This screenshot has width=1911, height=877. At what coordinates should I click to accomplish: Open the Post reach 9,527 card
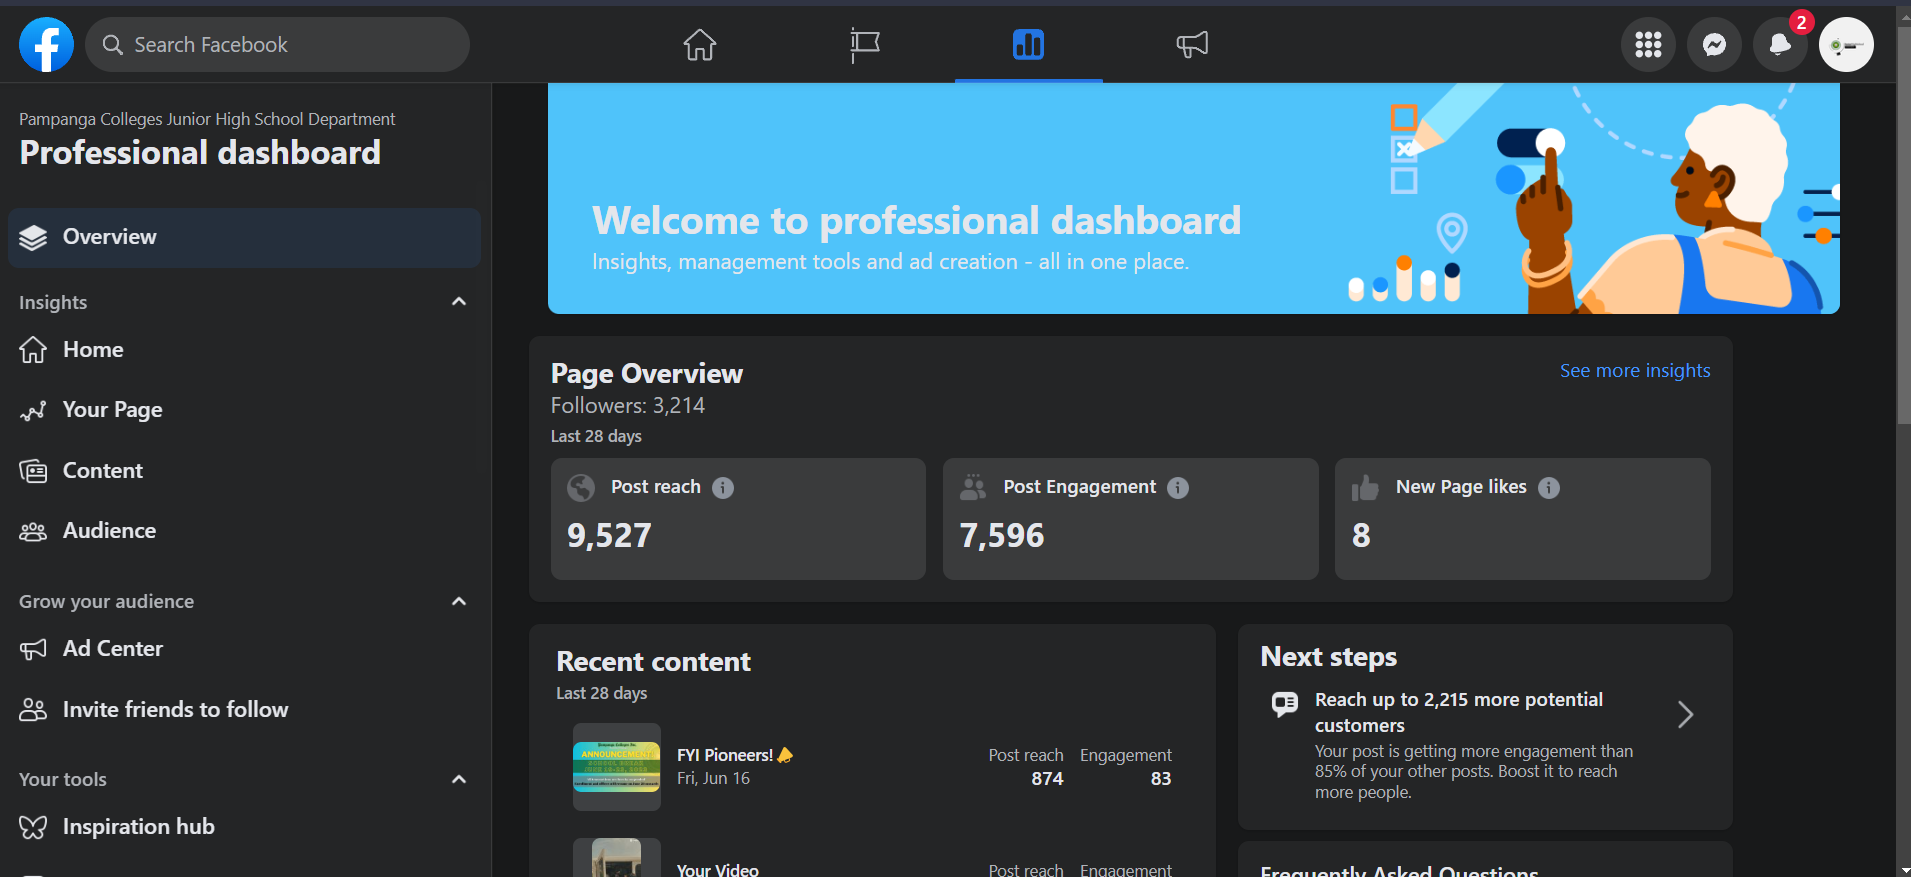pyautogui.click(x=738, y=519)
